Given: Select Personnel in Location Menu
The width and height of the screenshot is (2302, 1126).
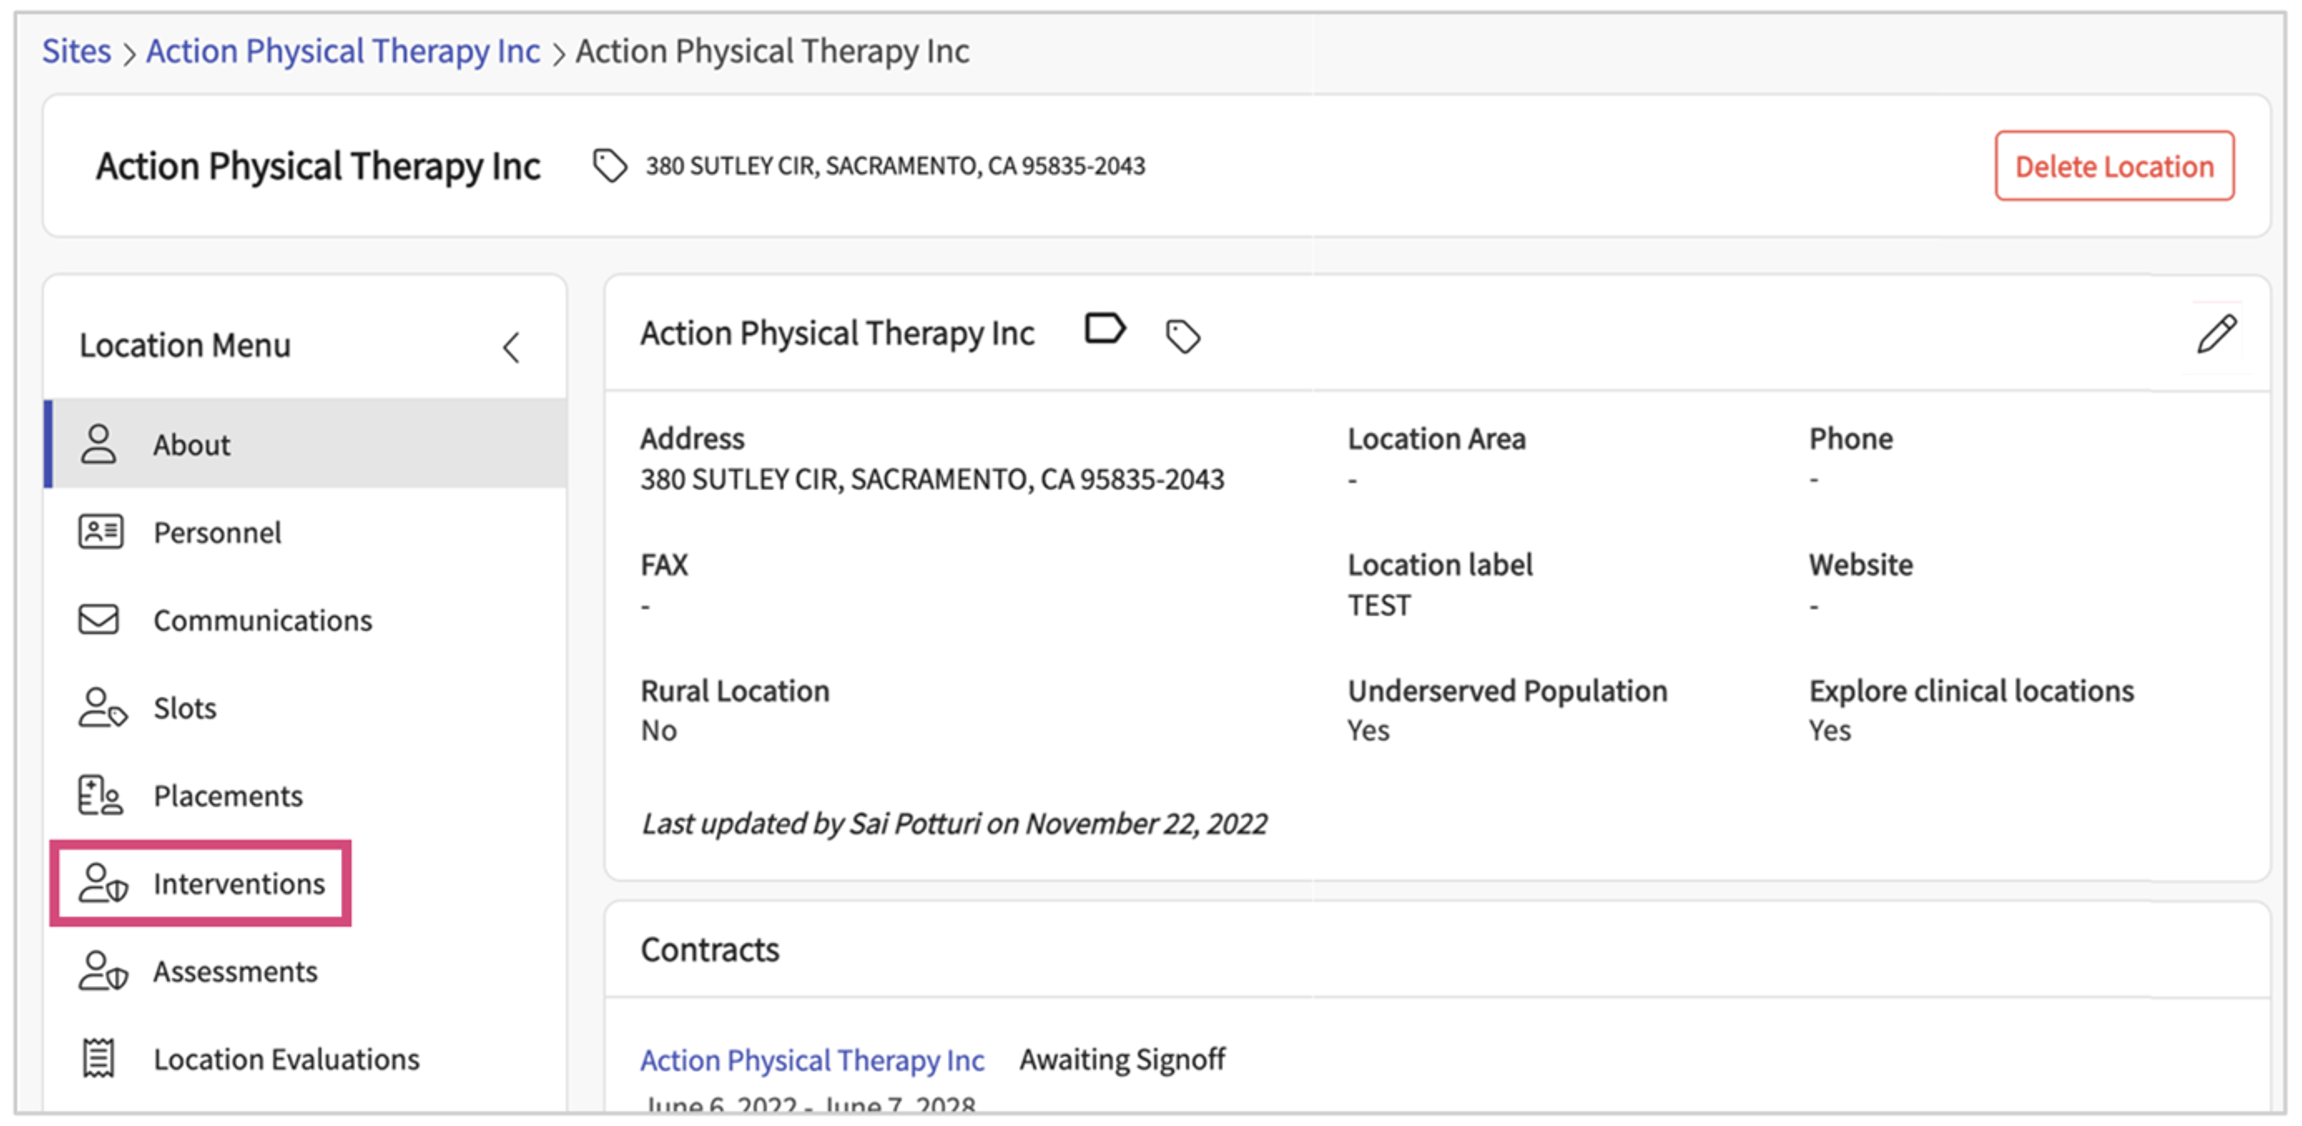Looking at the screenshot, I should [217, 533].
